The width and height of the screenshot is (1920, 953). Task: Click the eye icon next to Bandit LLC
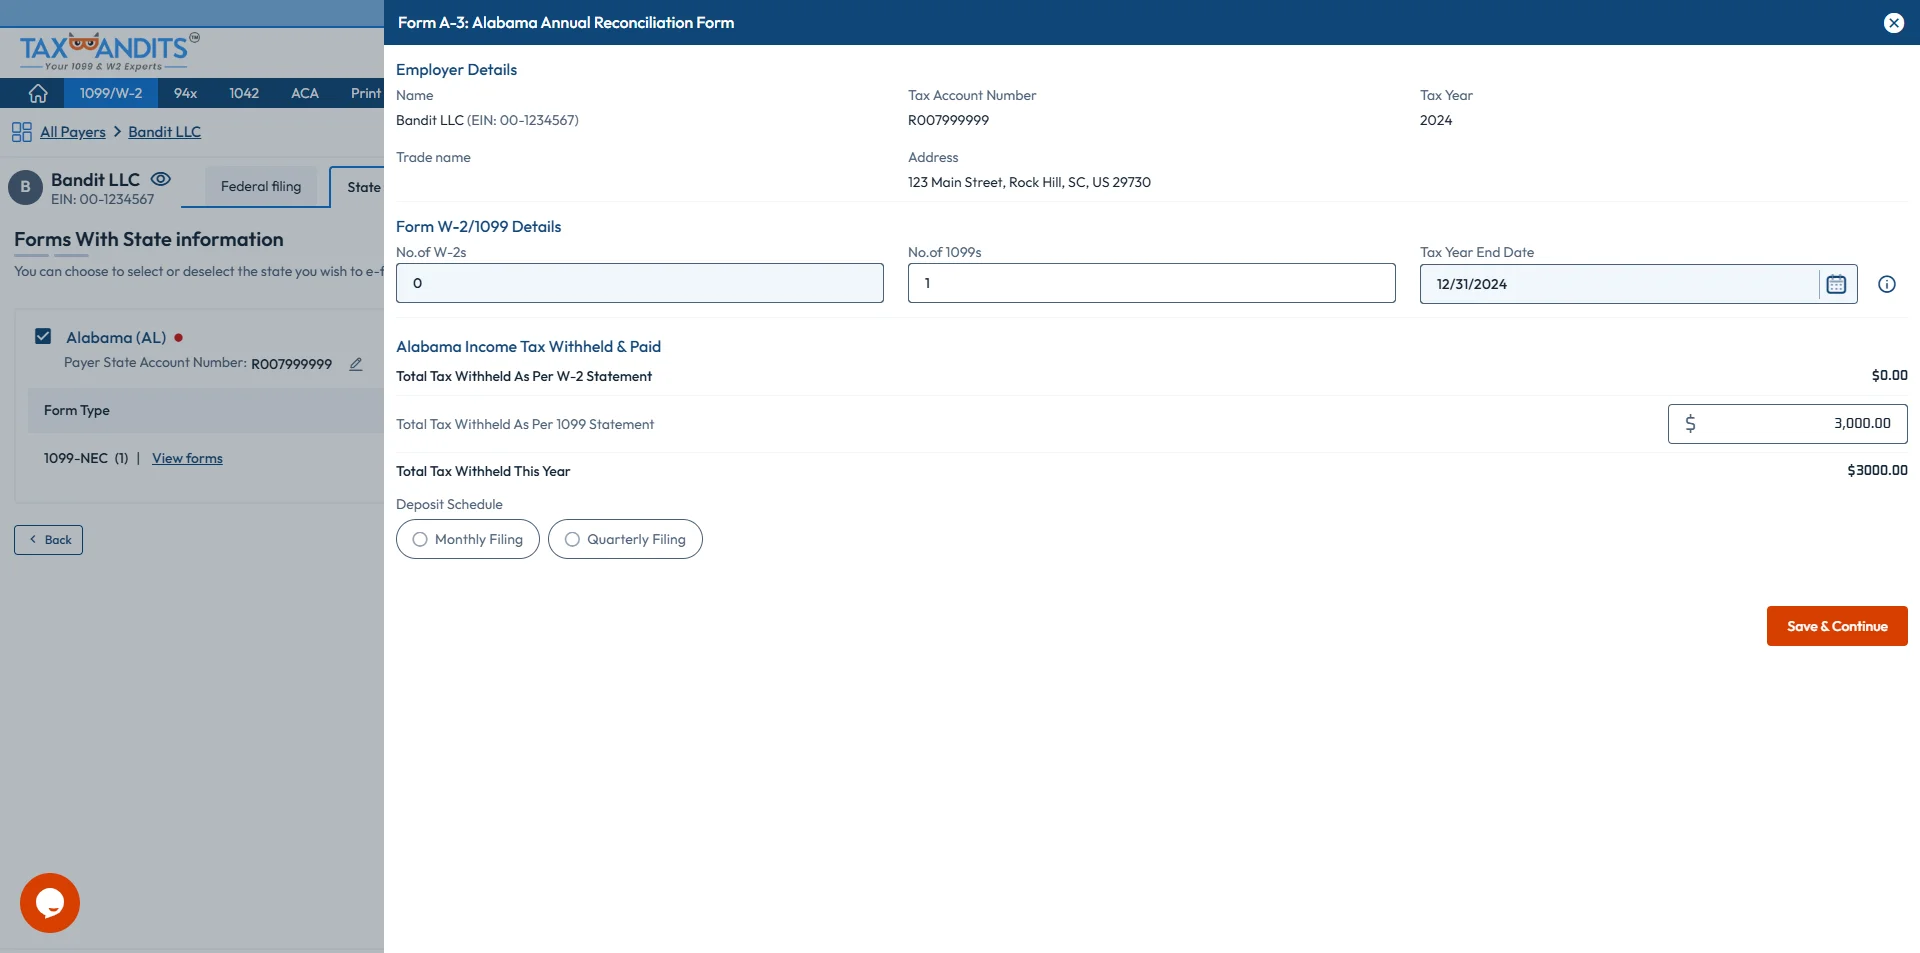click(x=161, y=179)
